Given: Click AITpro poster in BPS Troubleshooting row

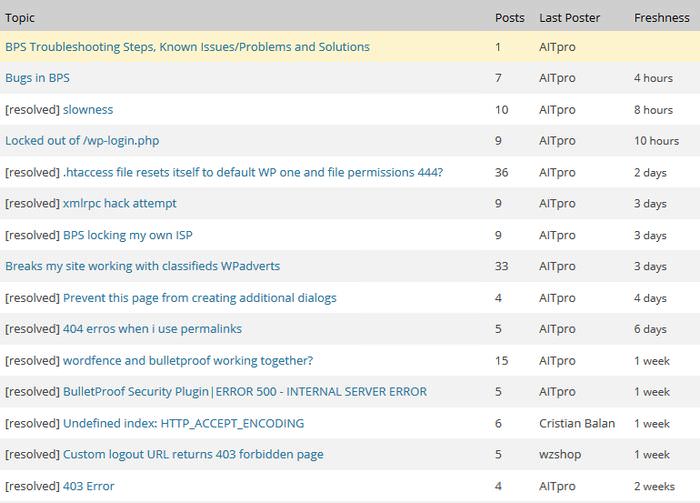Looking at the screenshot, I should 558,47.
